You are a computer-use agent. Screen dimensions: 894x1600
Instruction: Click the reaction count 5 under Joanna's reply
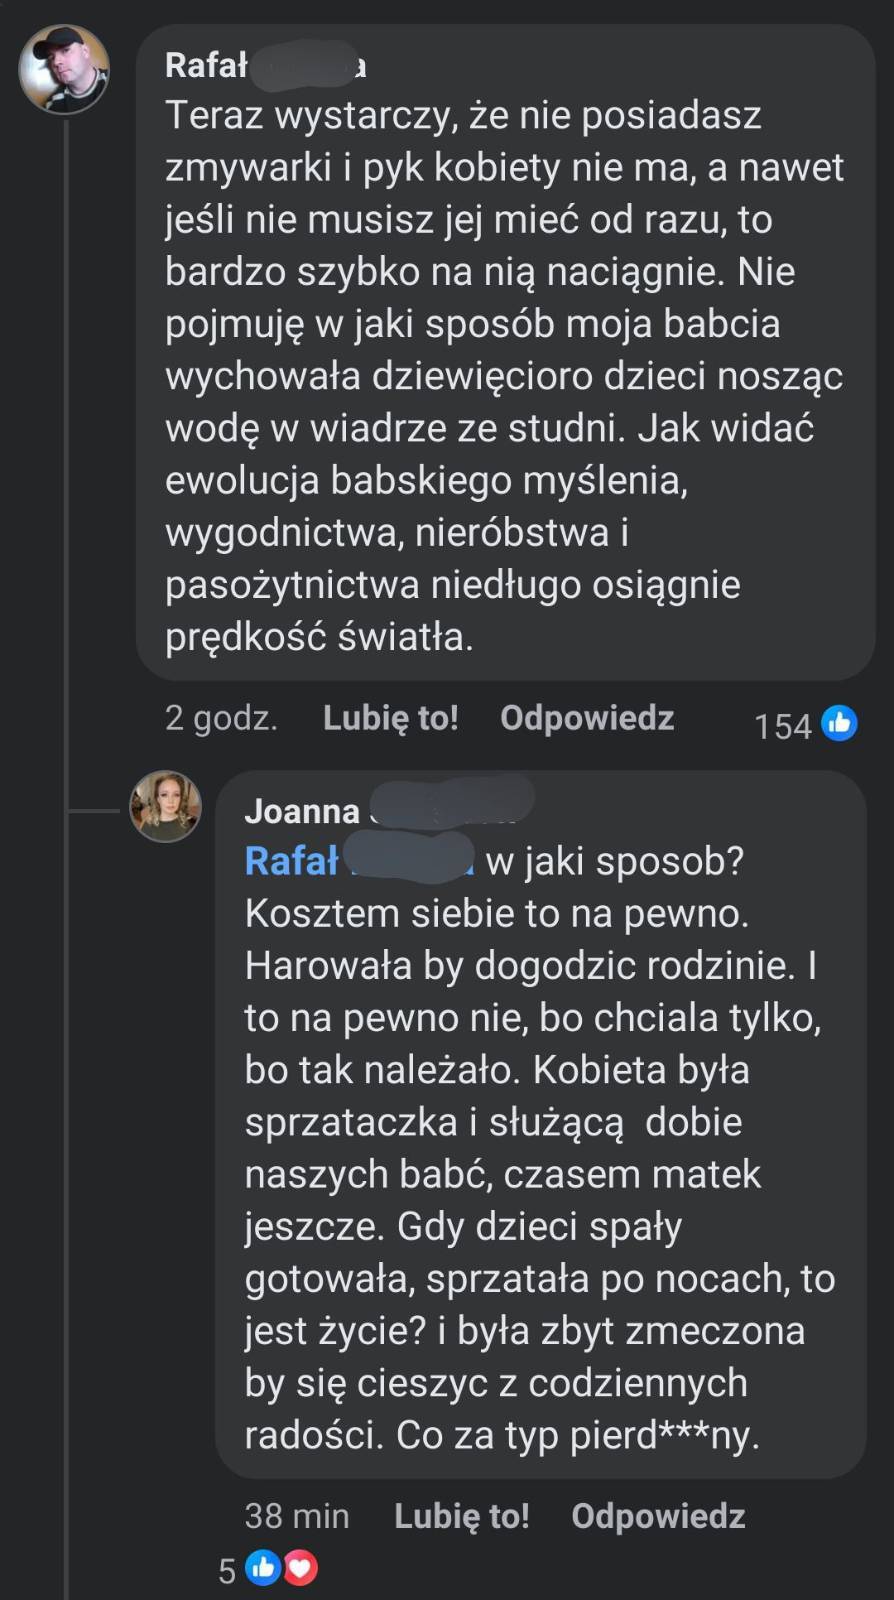tap(227, 1570)
